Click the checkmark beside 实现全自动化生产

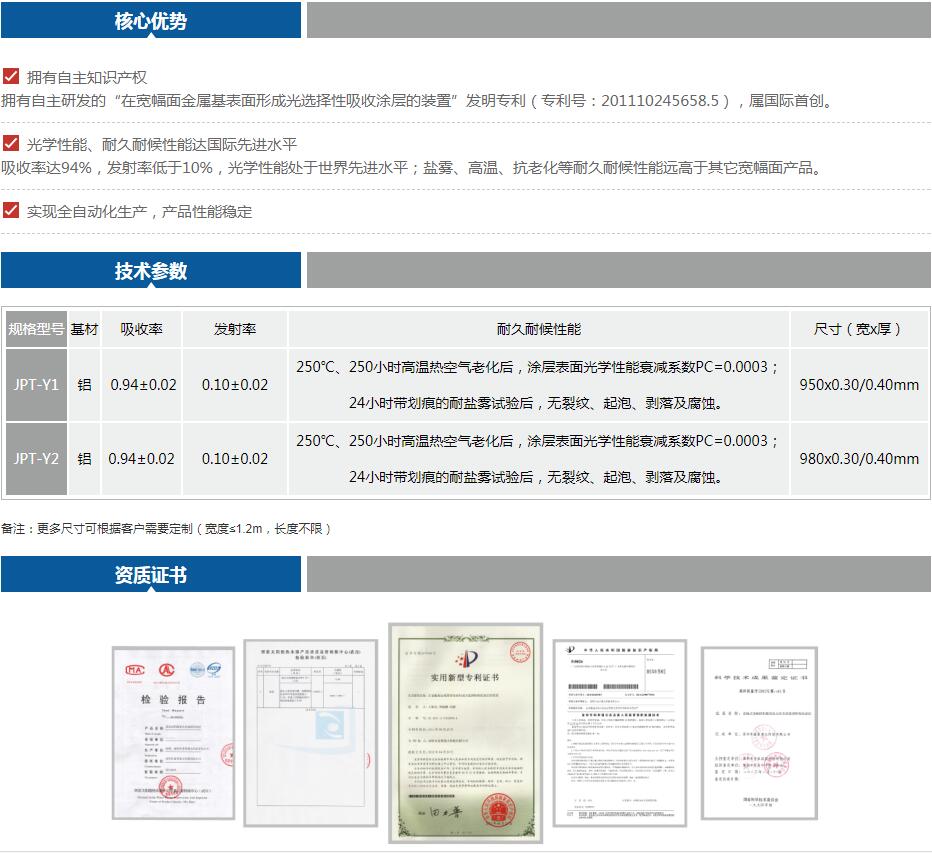pyautogui.click(x=11, y=210)
